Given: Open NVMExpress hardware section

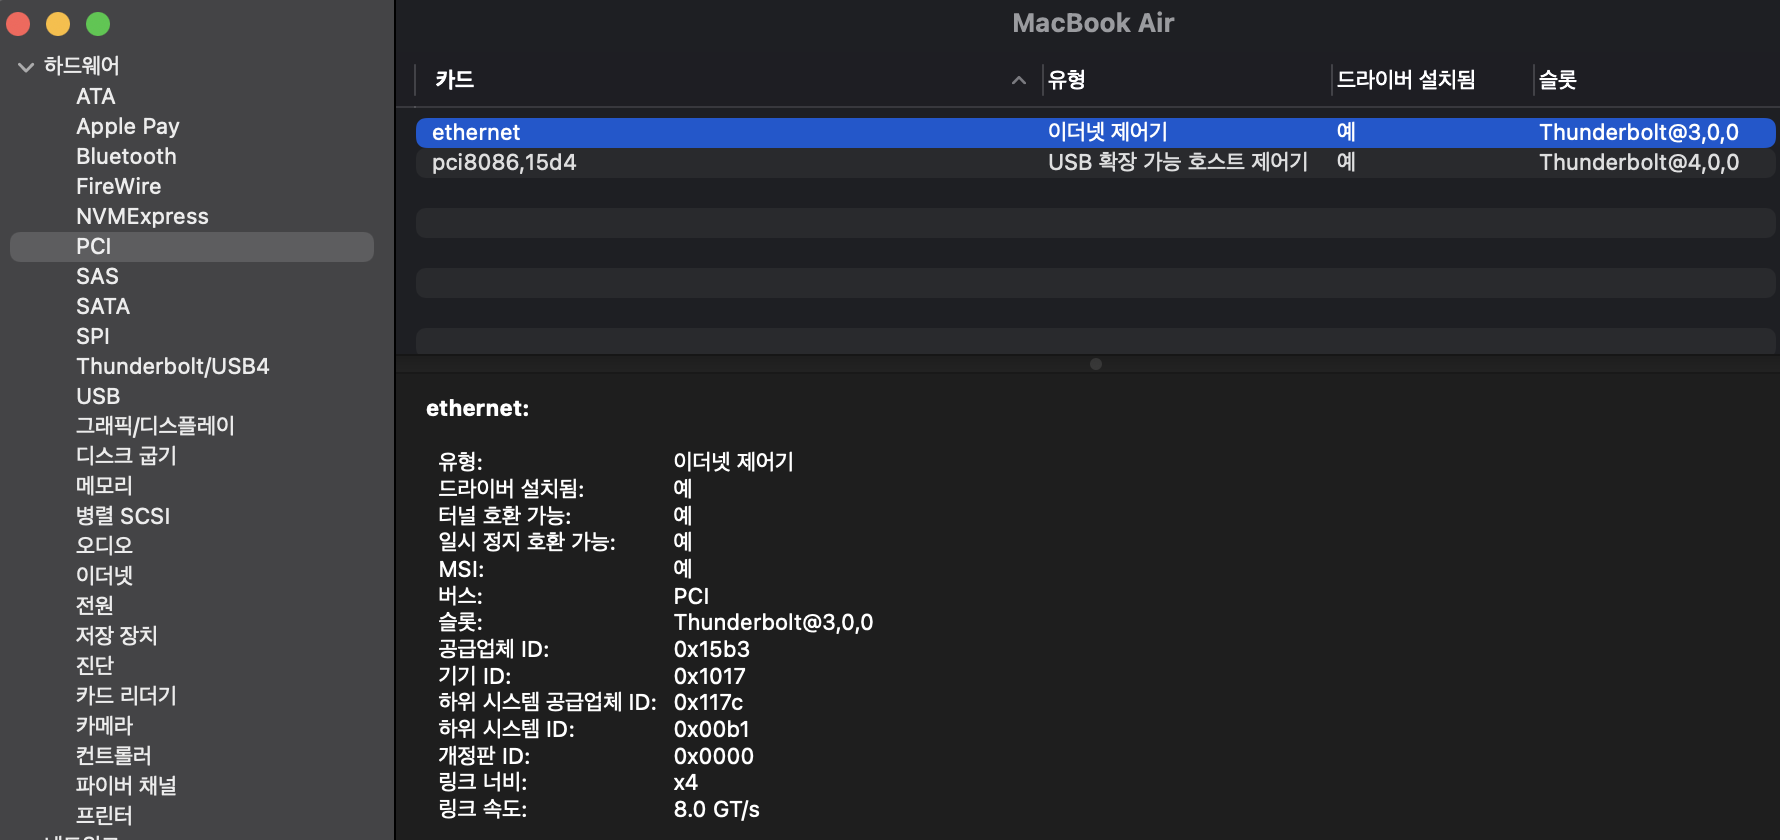Looking at the screenshot, I should point(142,216).
